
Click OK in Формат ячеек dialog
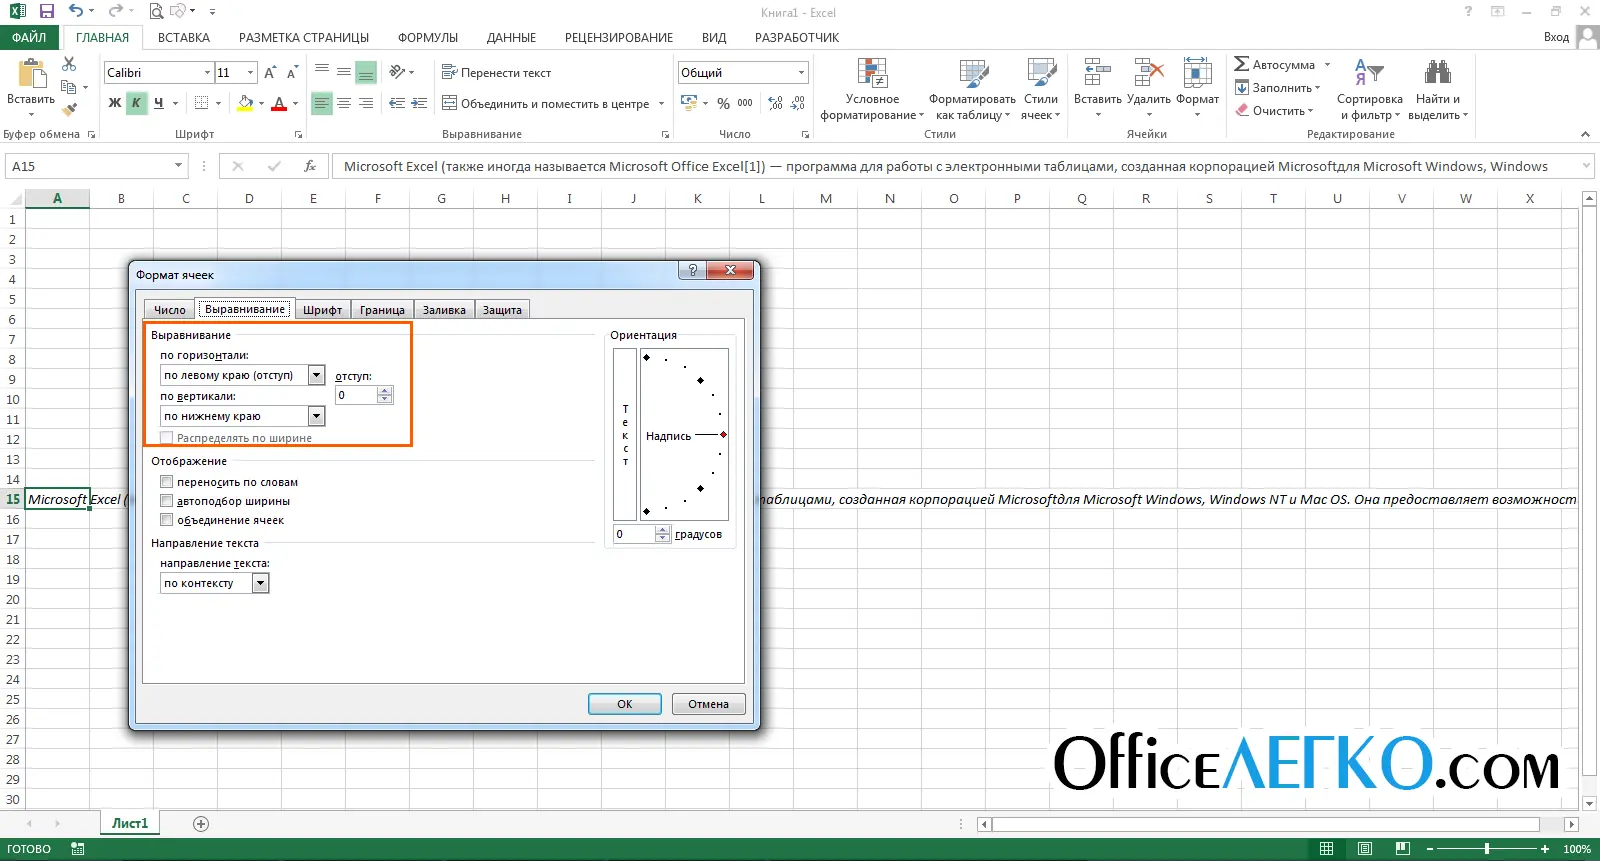(625, 704)
